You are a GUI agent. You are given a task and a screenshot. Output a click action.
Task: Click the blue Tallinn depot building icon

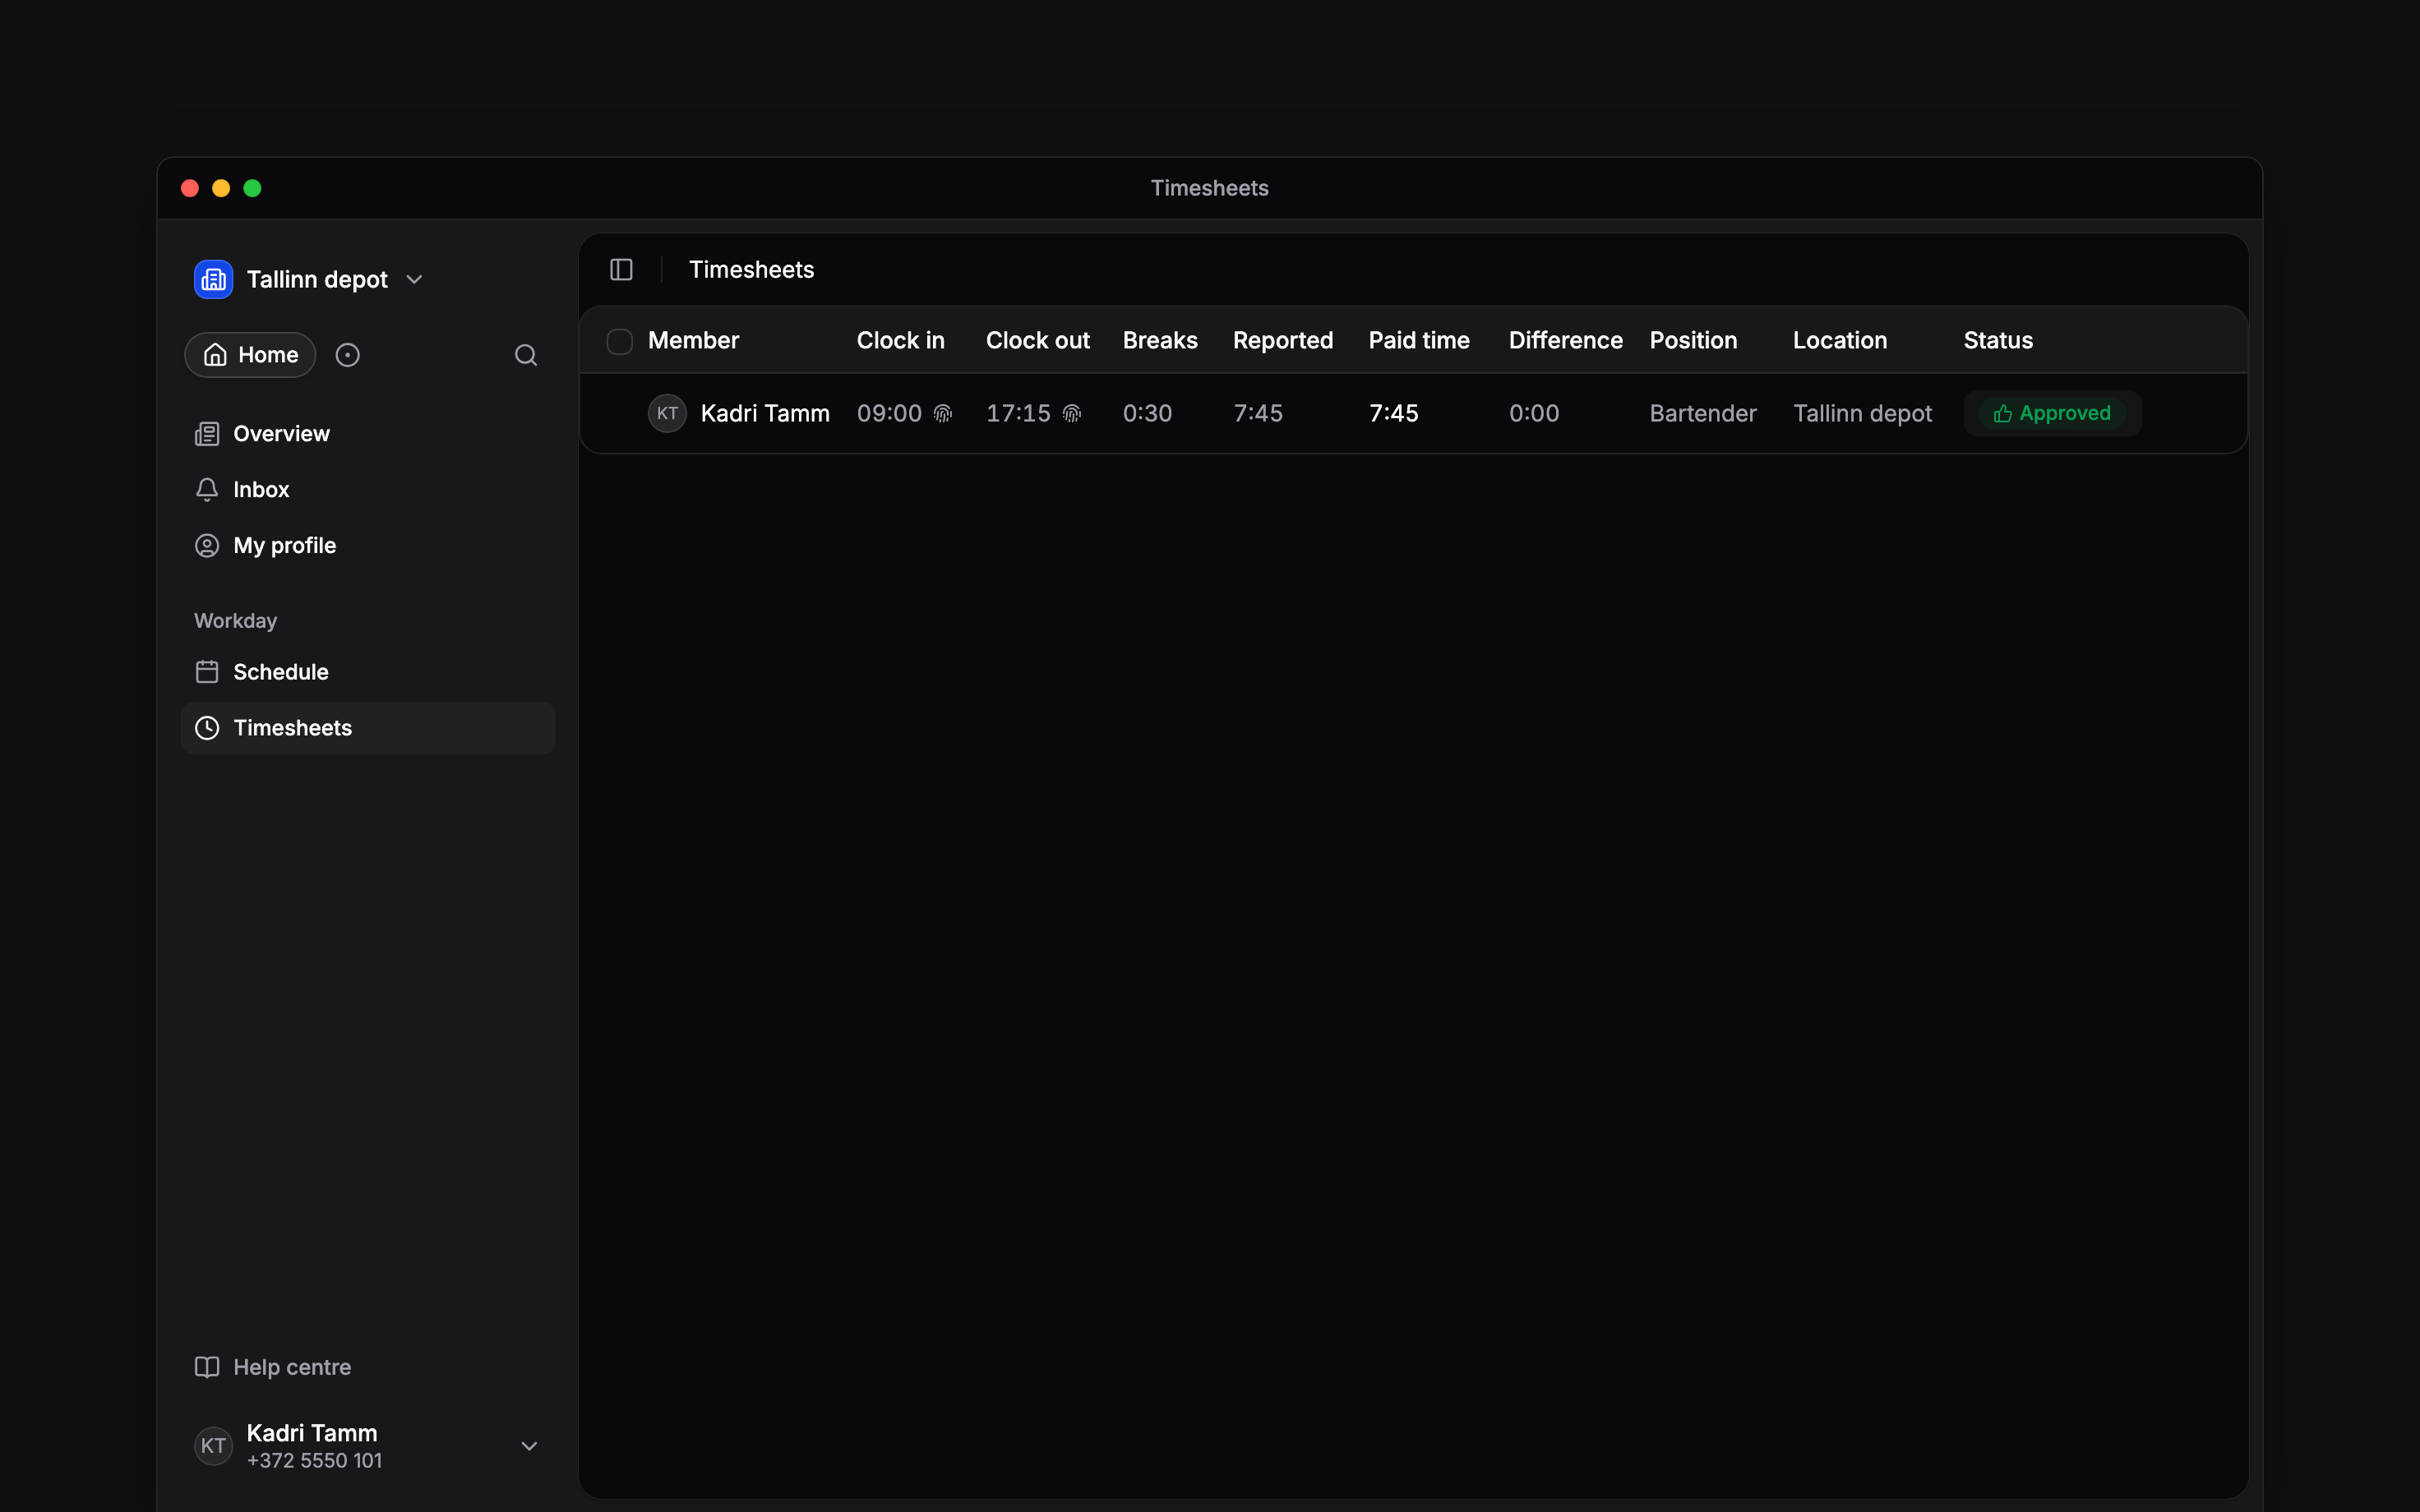tap(213, 280)
